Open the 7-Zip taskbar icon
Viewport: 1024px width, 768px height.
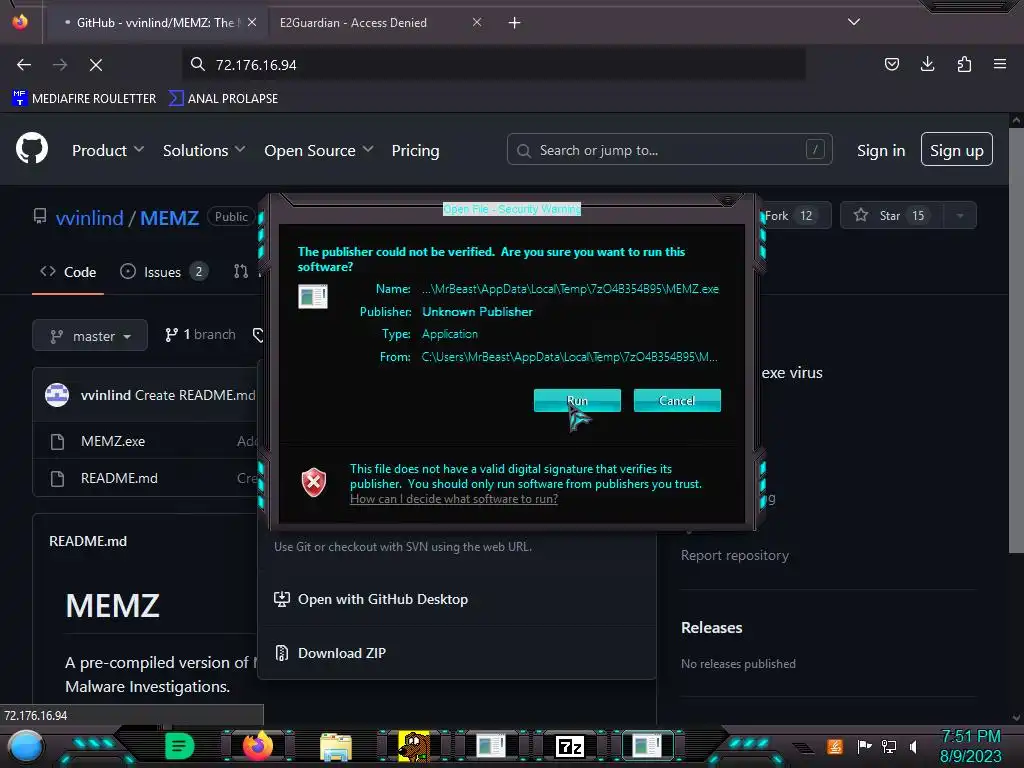coord(569,746)
